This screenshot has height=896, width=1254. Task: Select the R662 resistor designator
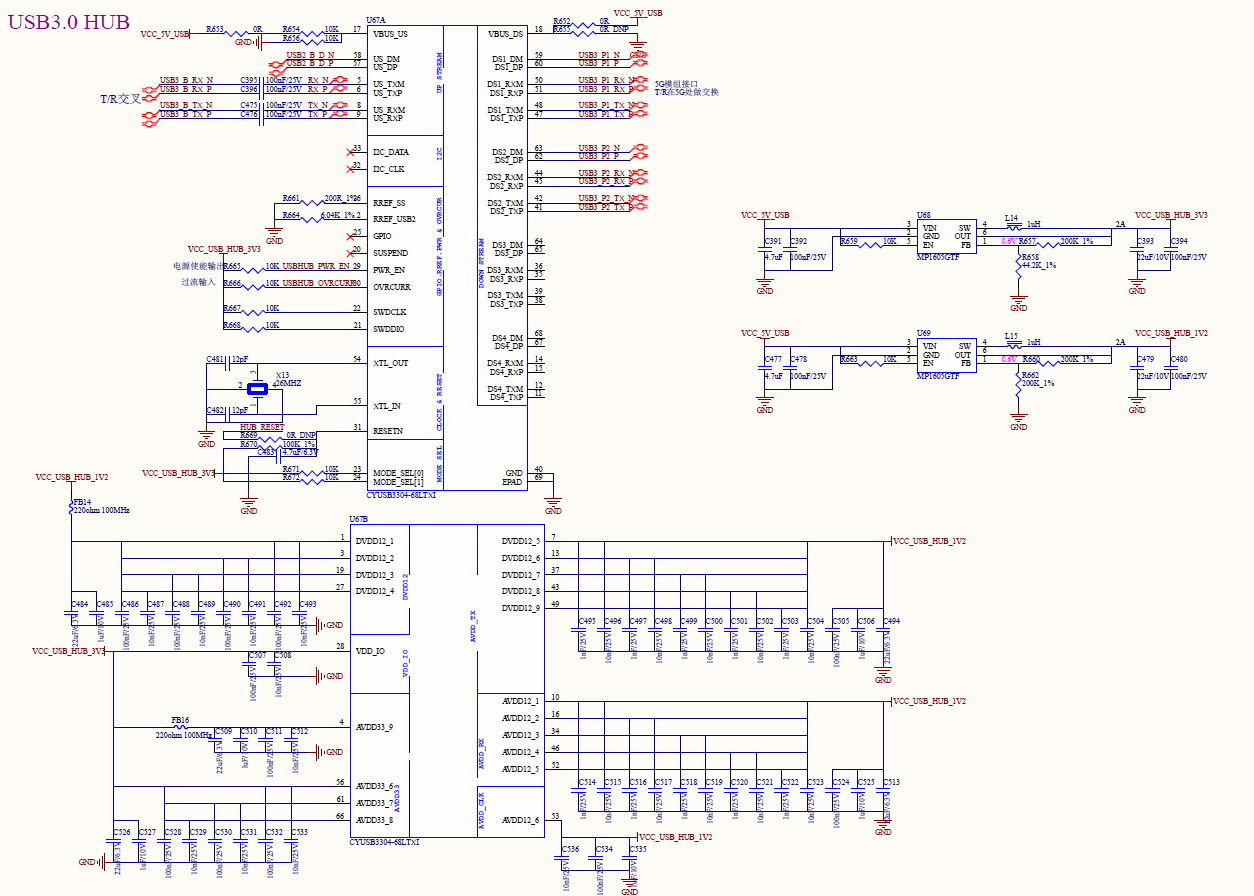click(x=1030, y=375)
